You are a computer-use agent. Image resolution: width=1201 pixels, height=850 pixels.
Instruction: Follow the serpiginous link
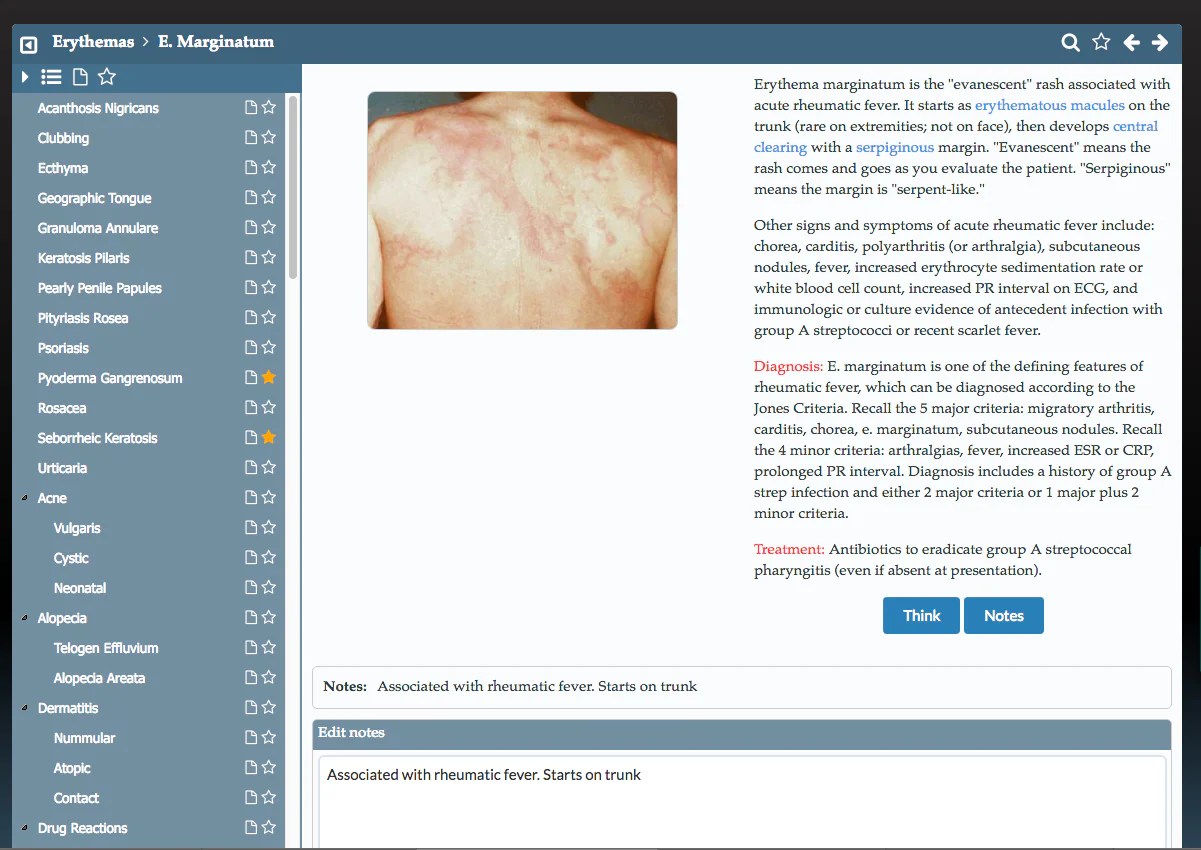pos(895,147)
